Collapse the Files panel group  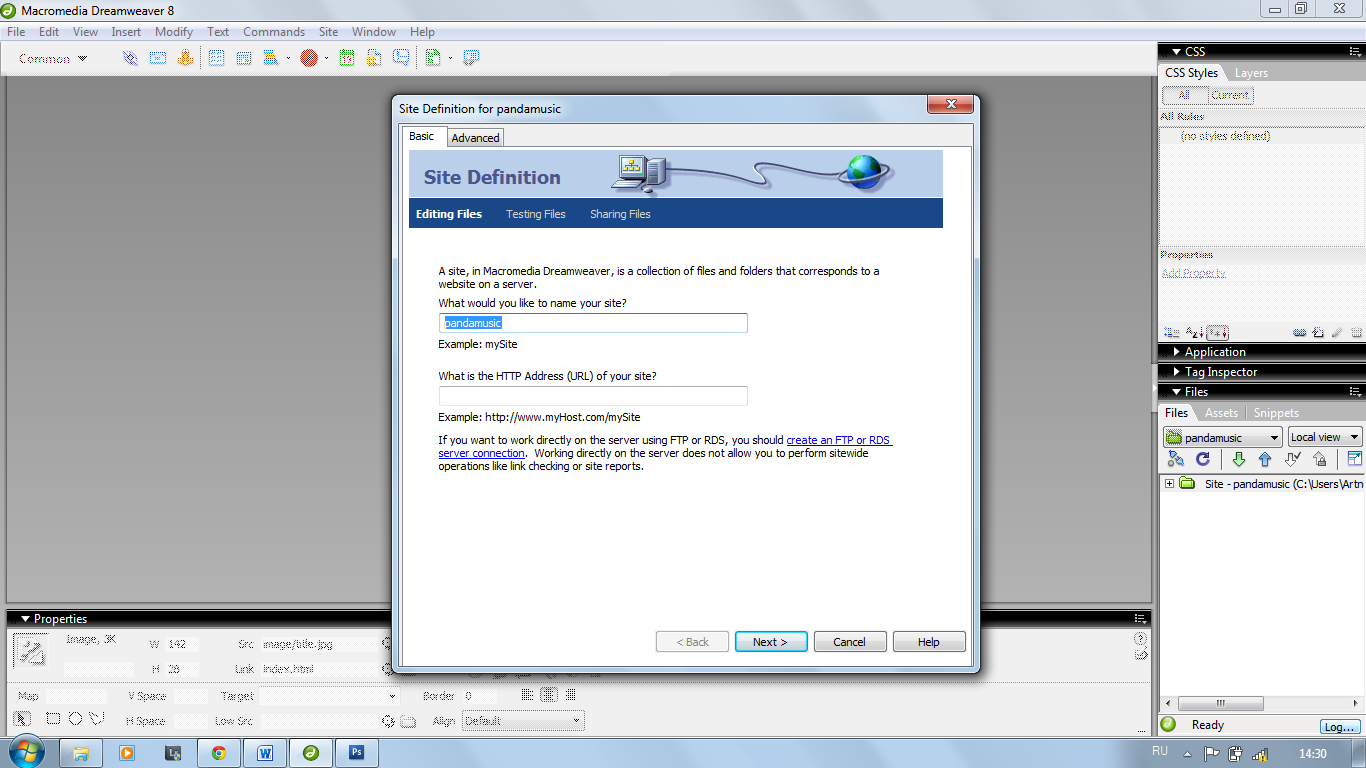tap(1176, 392)
